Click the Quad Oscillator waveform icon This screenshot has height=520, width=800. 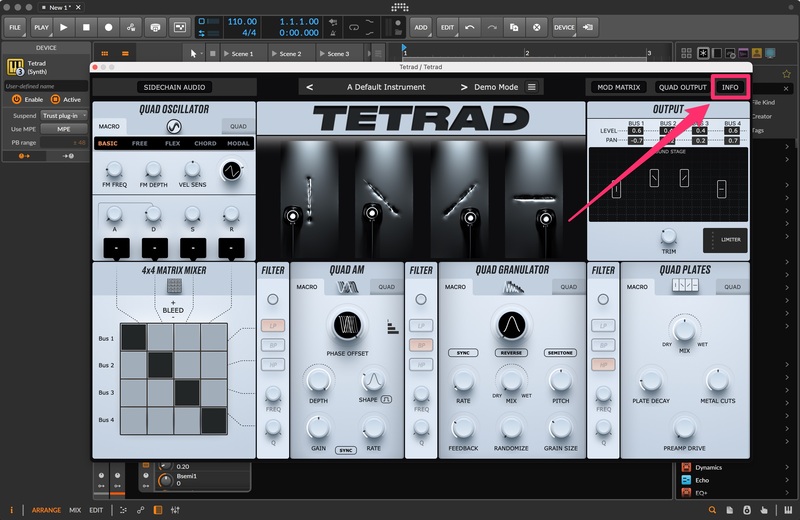[x=173, y=126]
